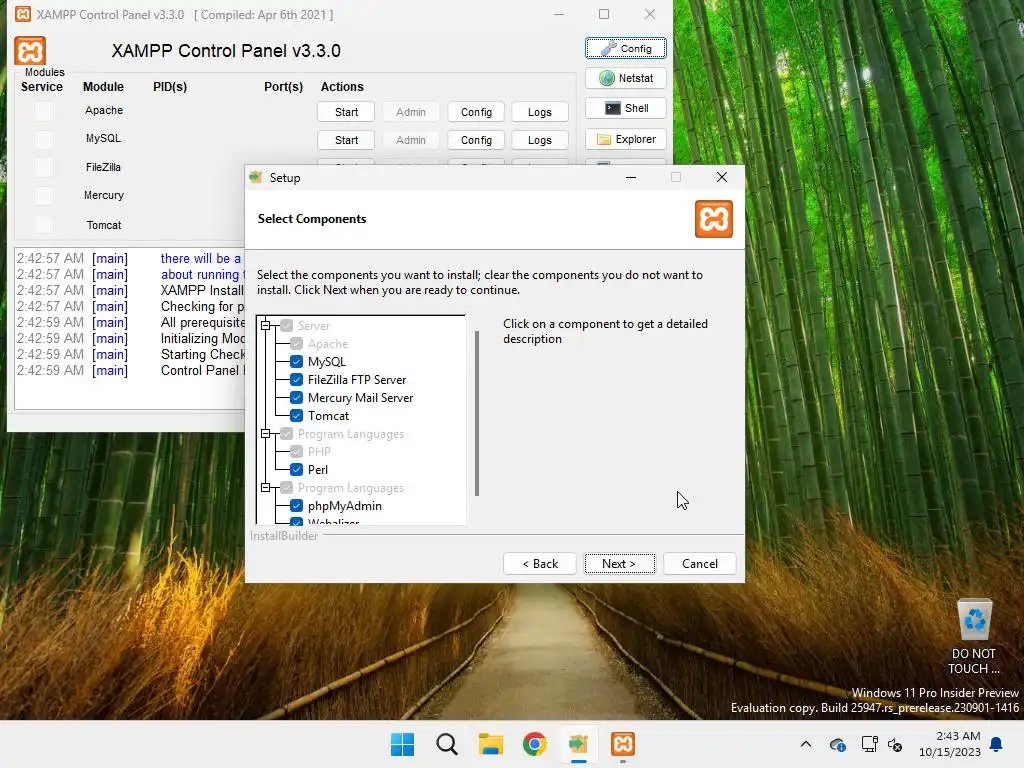
Task: Uncheck the FileZilla FTP Server component
Action: click(296, 379)
